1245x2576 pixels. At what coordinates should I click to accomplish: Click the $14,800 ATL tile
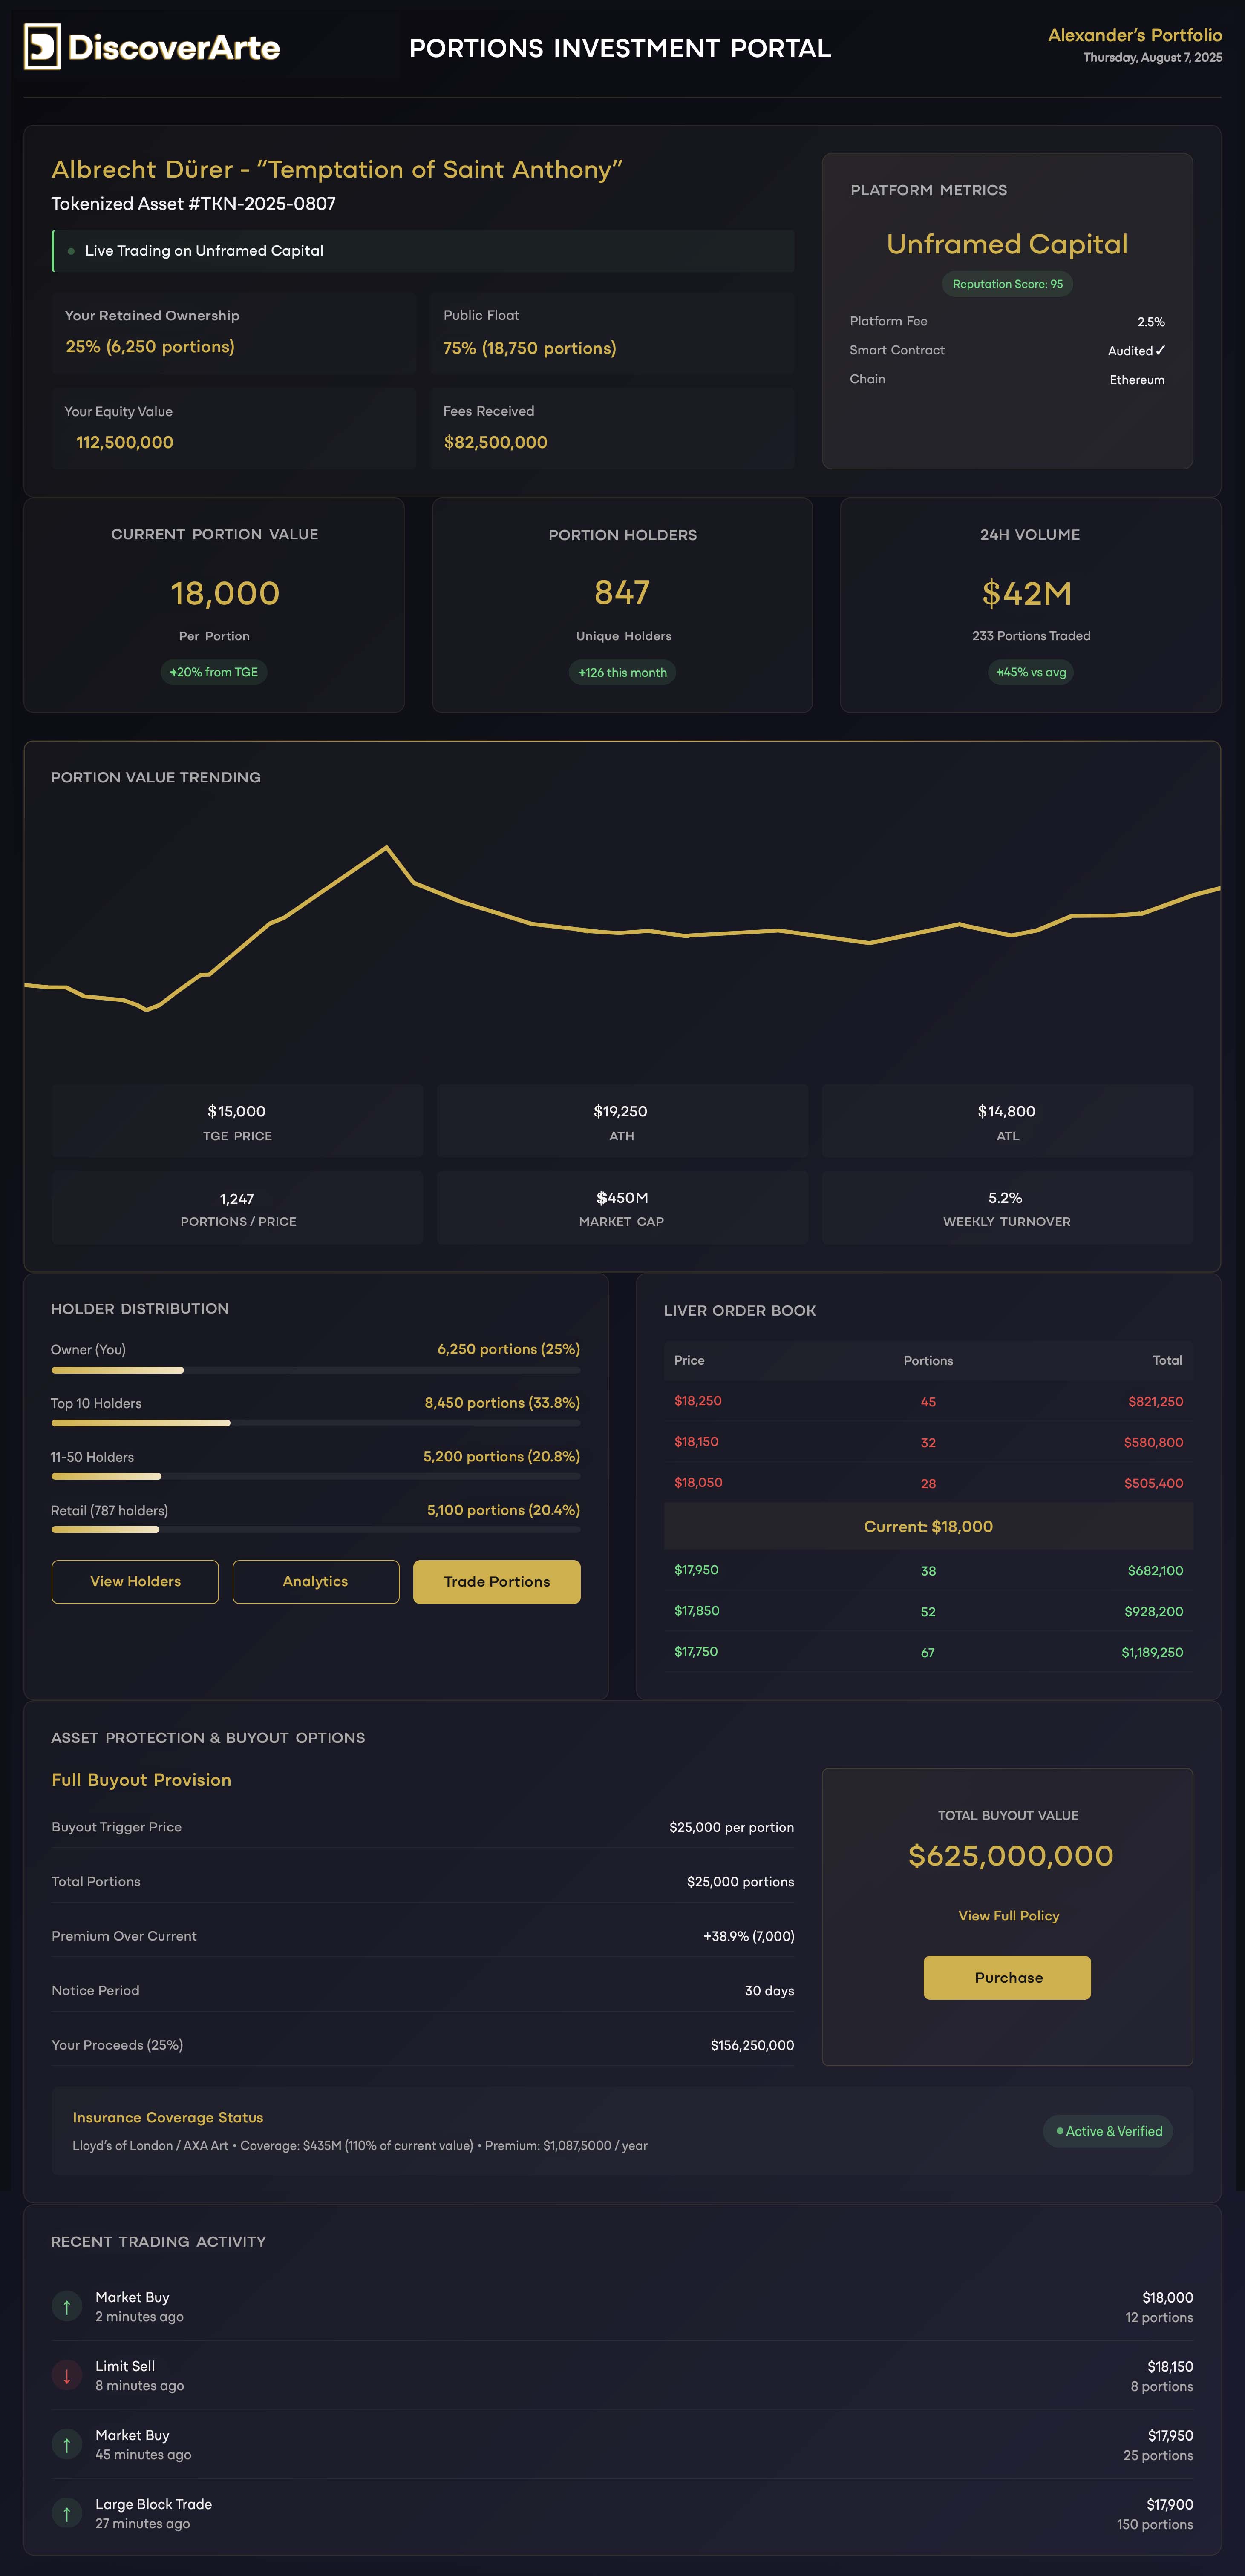[1007, 1121]
